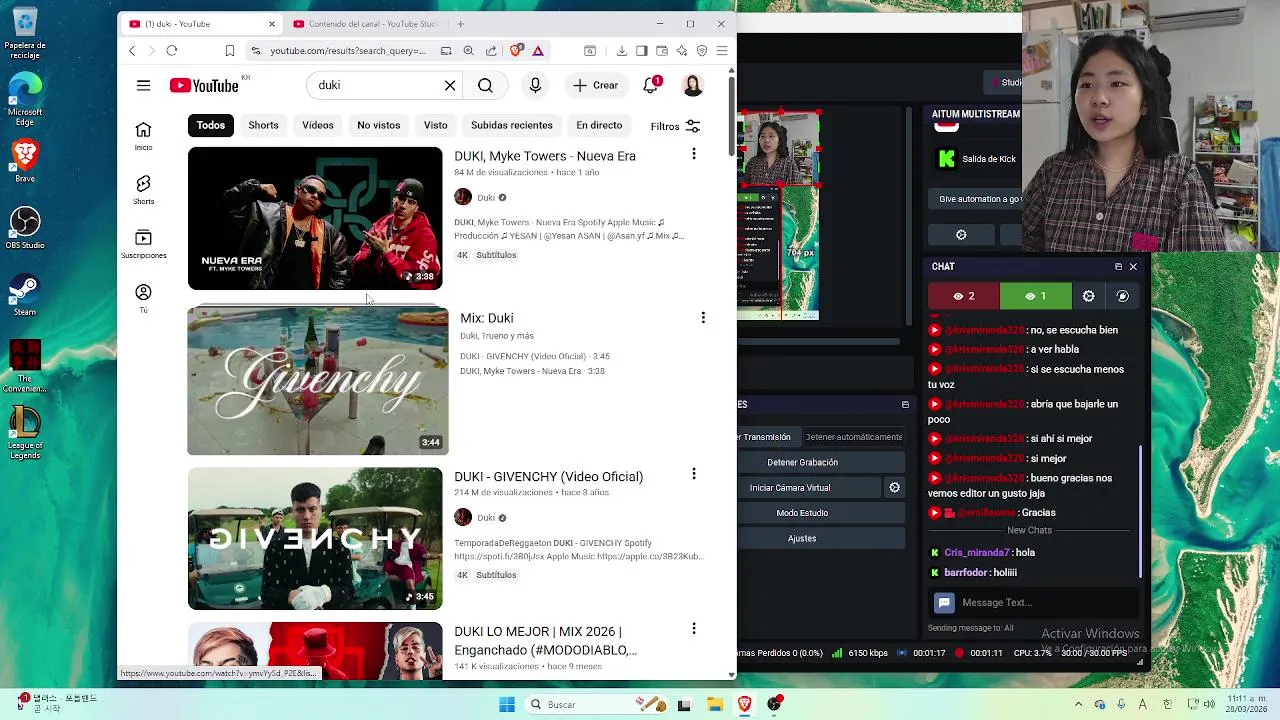Open Suscripciones in the sidebar
The image size is (1280, 720).
143,244
